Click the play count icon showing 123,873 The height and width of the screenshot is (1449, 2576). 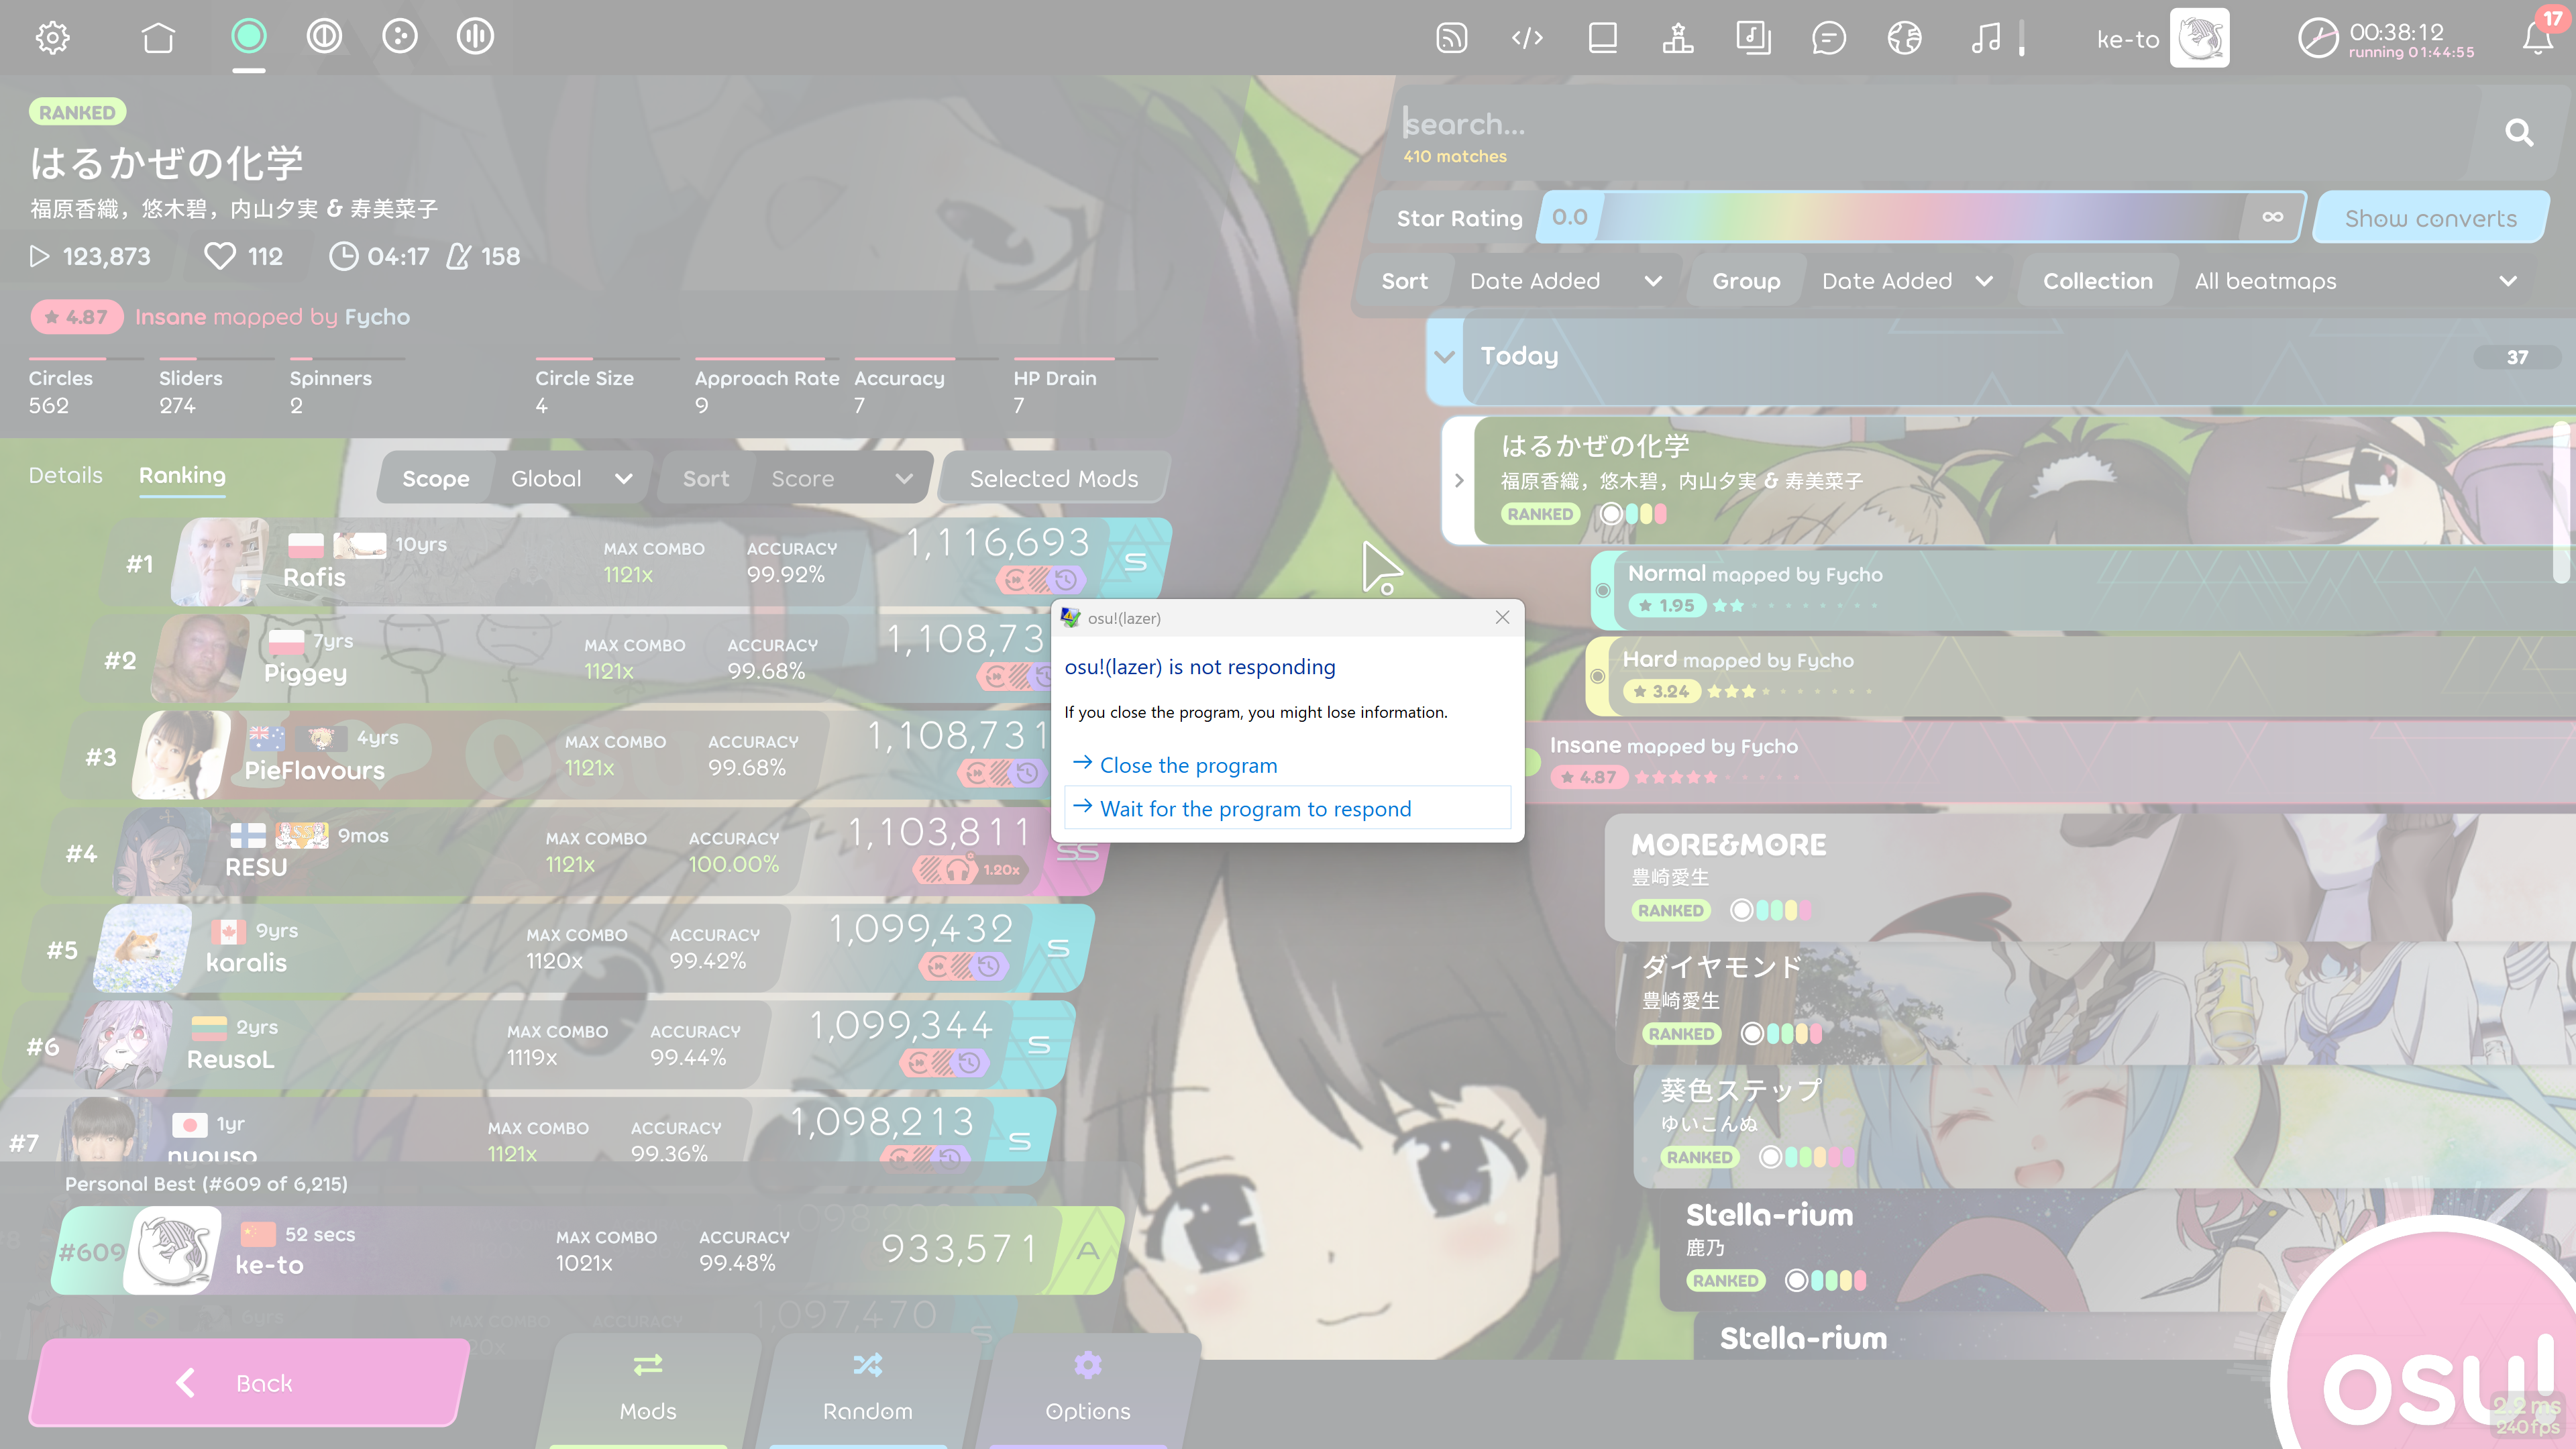click(39, 256)
